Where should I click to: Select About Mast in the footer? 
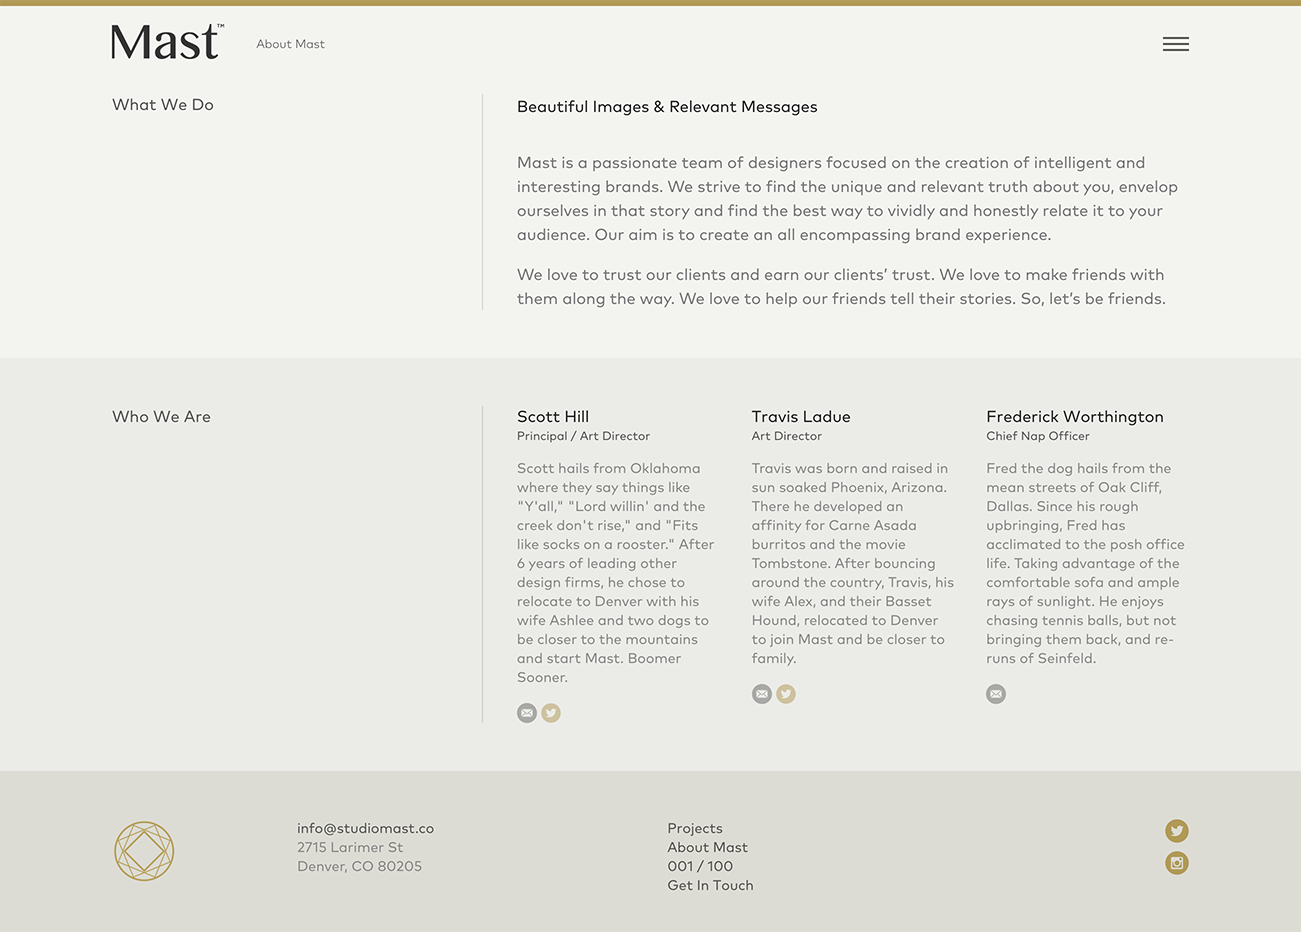tap(708, 847)
